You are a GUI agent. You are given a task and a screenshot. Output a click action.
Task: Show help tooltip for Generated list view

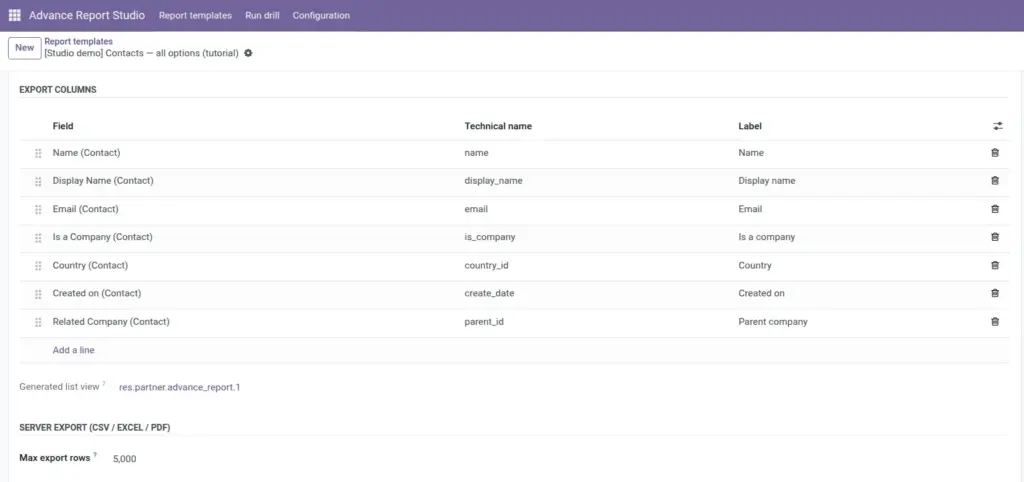click(104, 384)
